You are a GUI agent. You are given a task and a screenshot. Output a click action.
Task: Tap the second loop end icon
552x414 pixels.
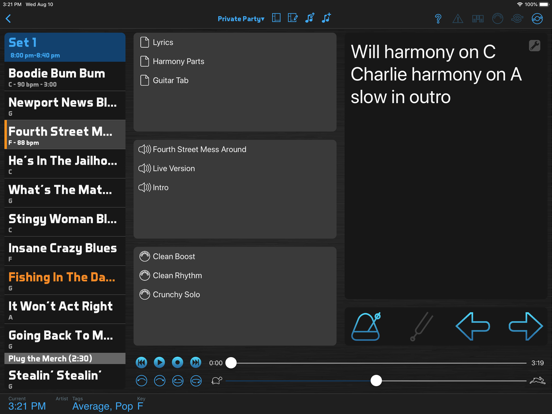tap(159, 381)
